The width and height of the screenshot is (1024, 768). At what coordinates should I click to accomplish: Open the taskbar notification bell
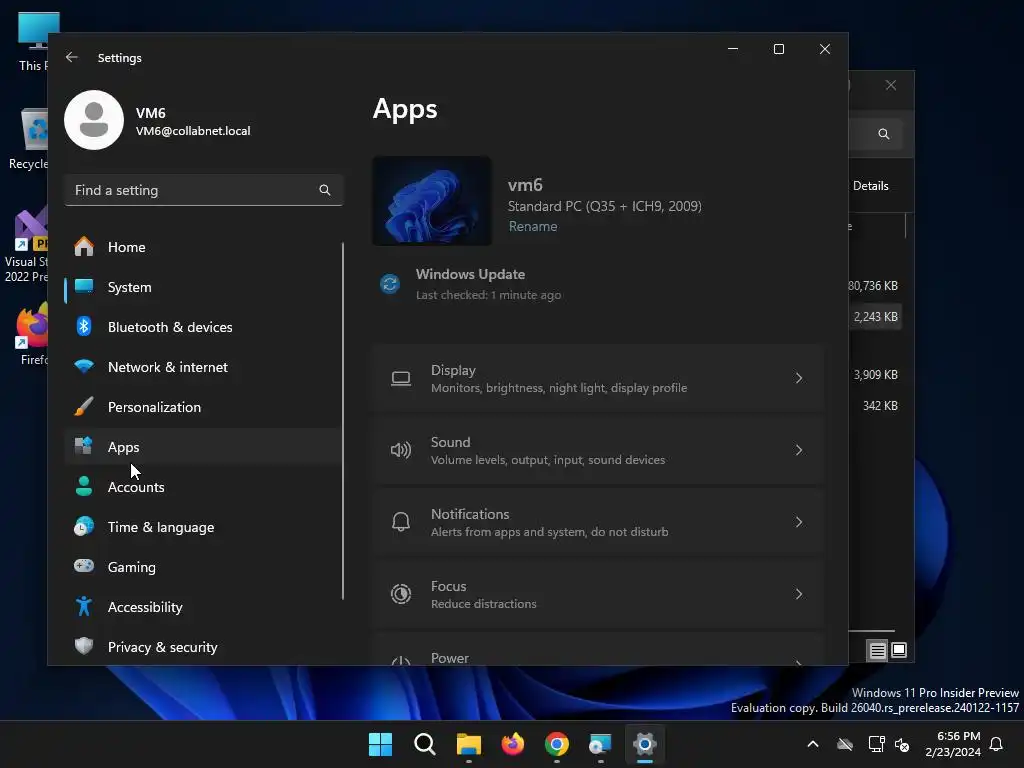996,744
